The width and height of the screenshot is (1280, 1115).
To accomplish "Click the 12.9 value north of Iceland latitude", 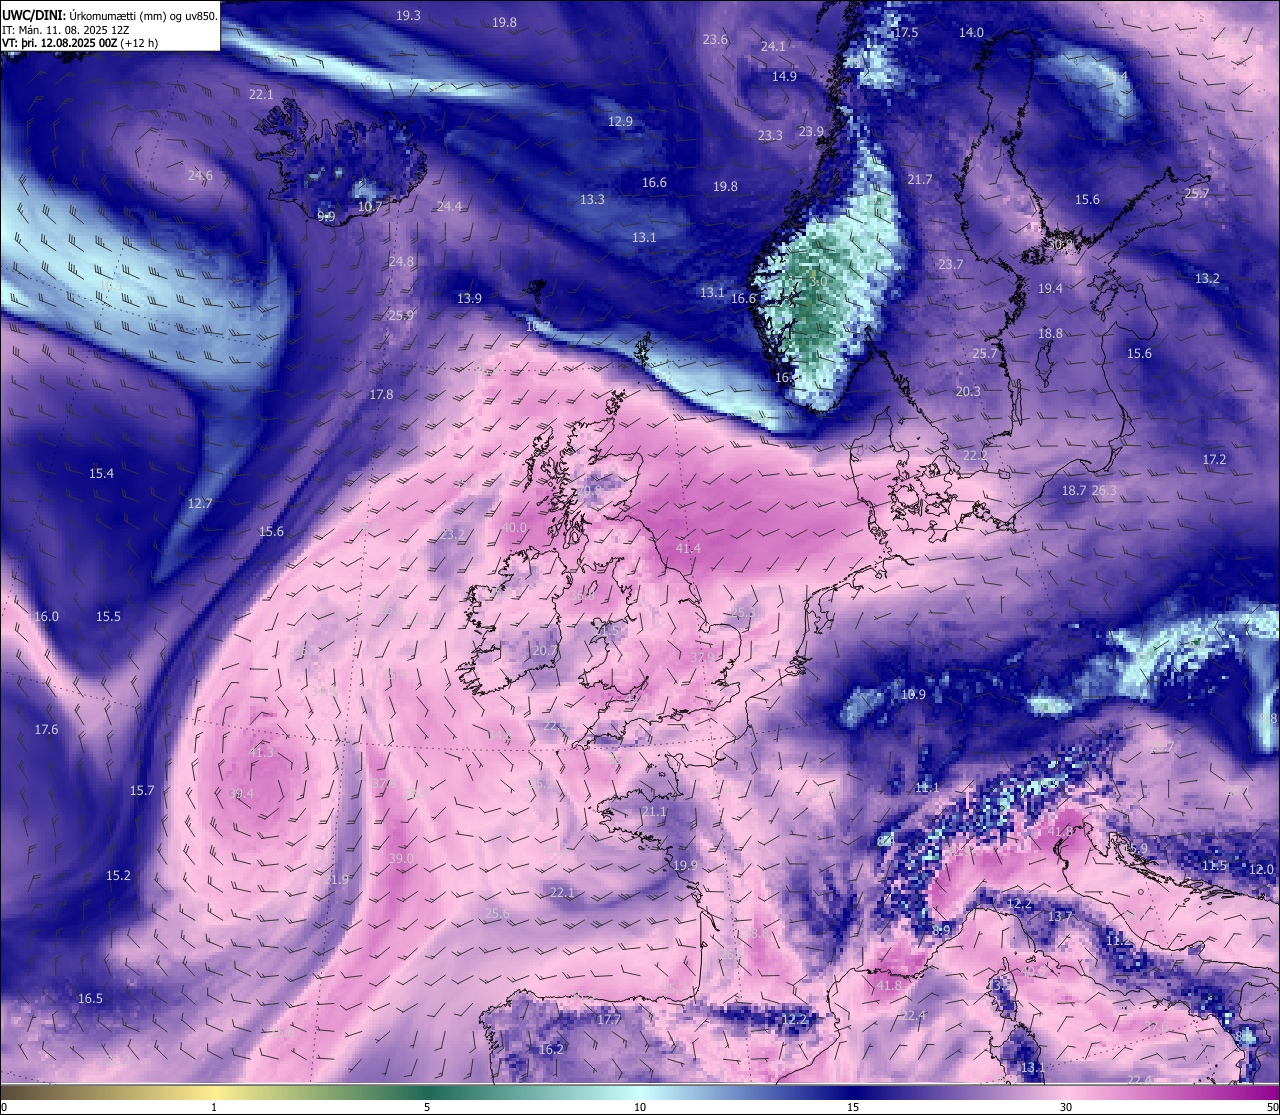I will [620, 121].
